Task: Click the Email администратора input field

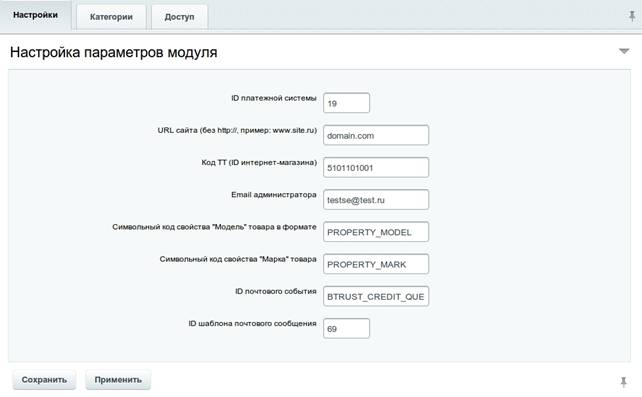Action: (376, 200)
